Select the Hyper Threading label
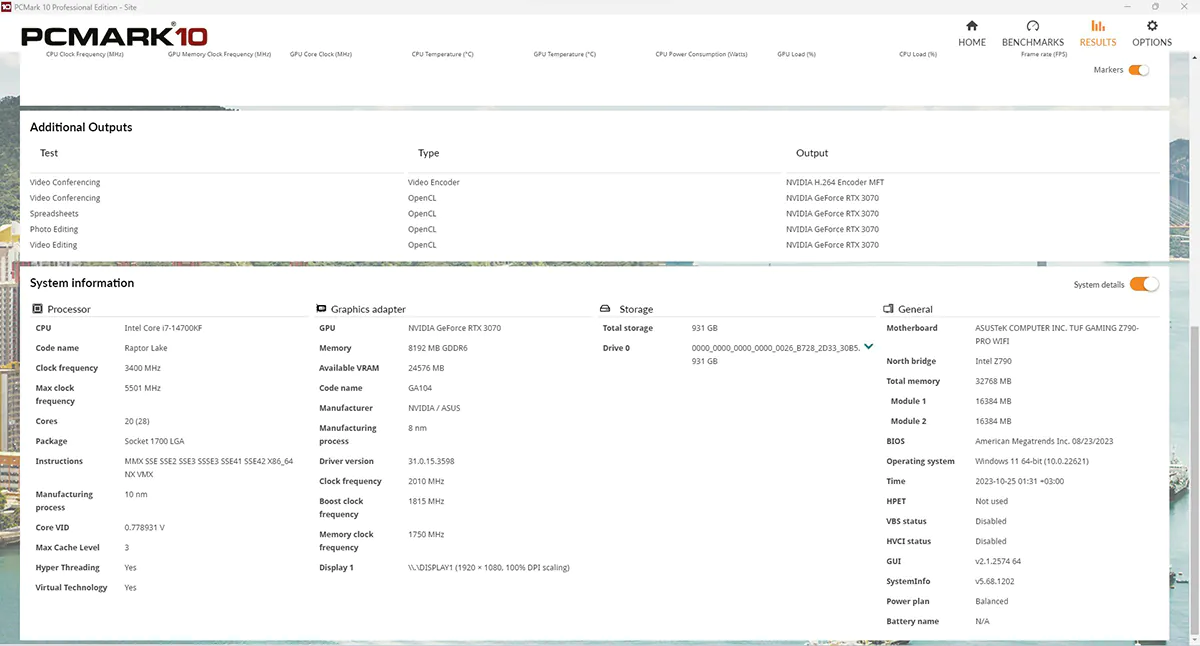Screen dimensions: 1200x646 [x=68, y=567]
